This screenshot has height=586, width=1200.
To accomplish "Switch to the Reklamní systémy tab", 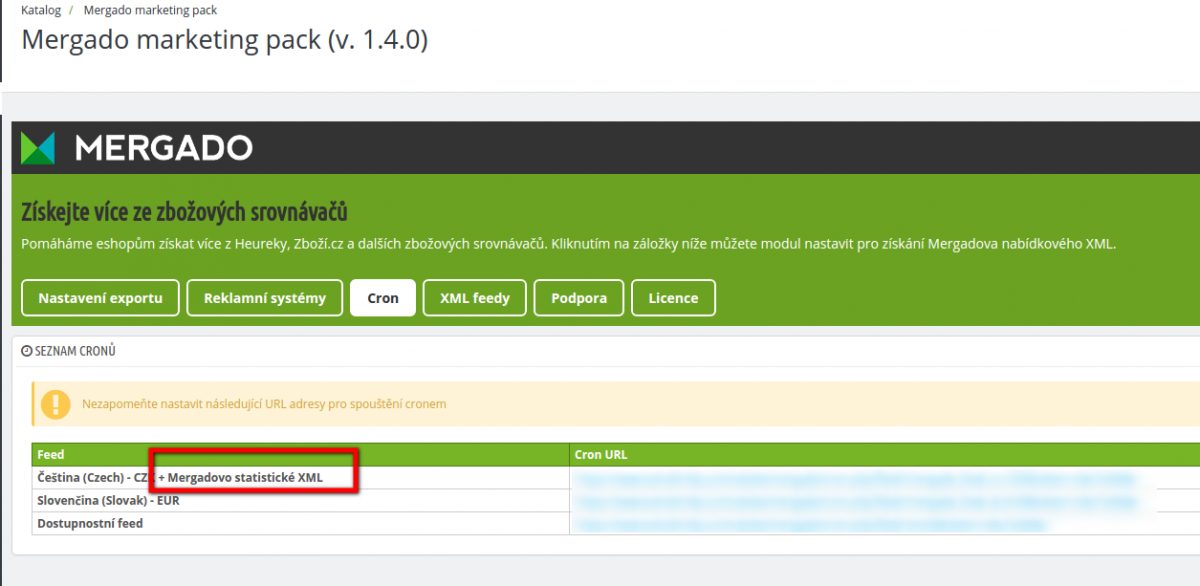I will point(265,298).
